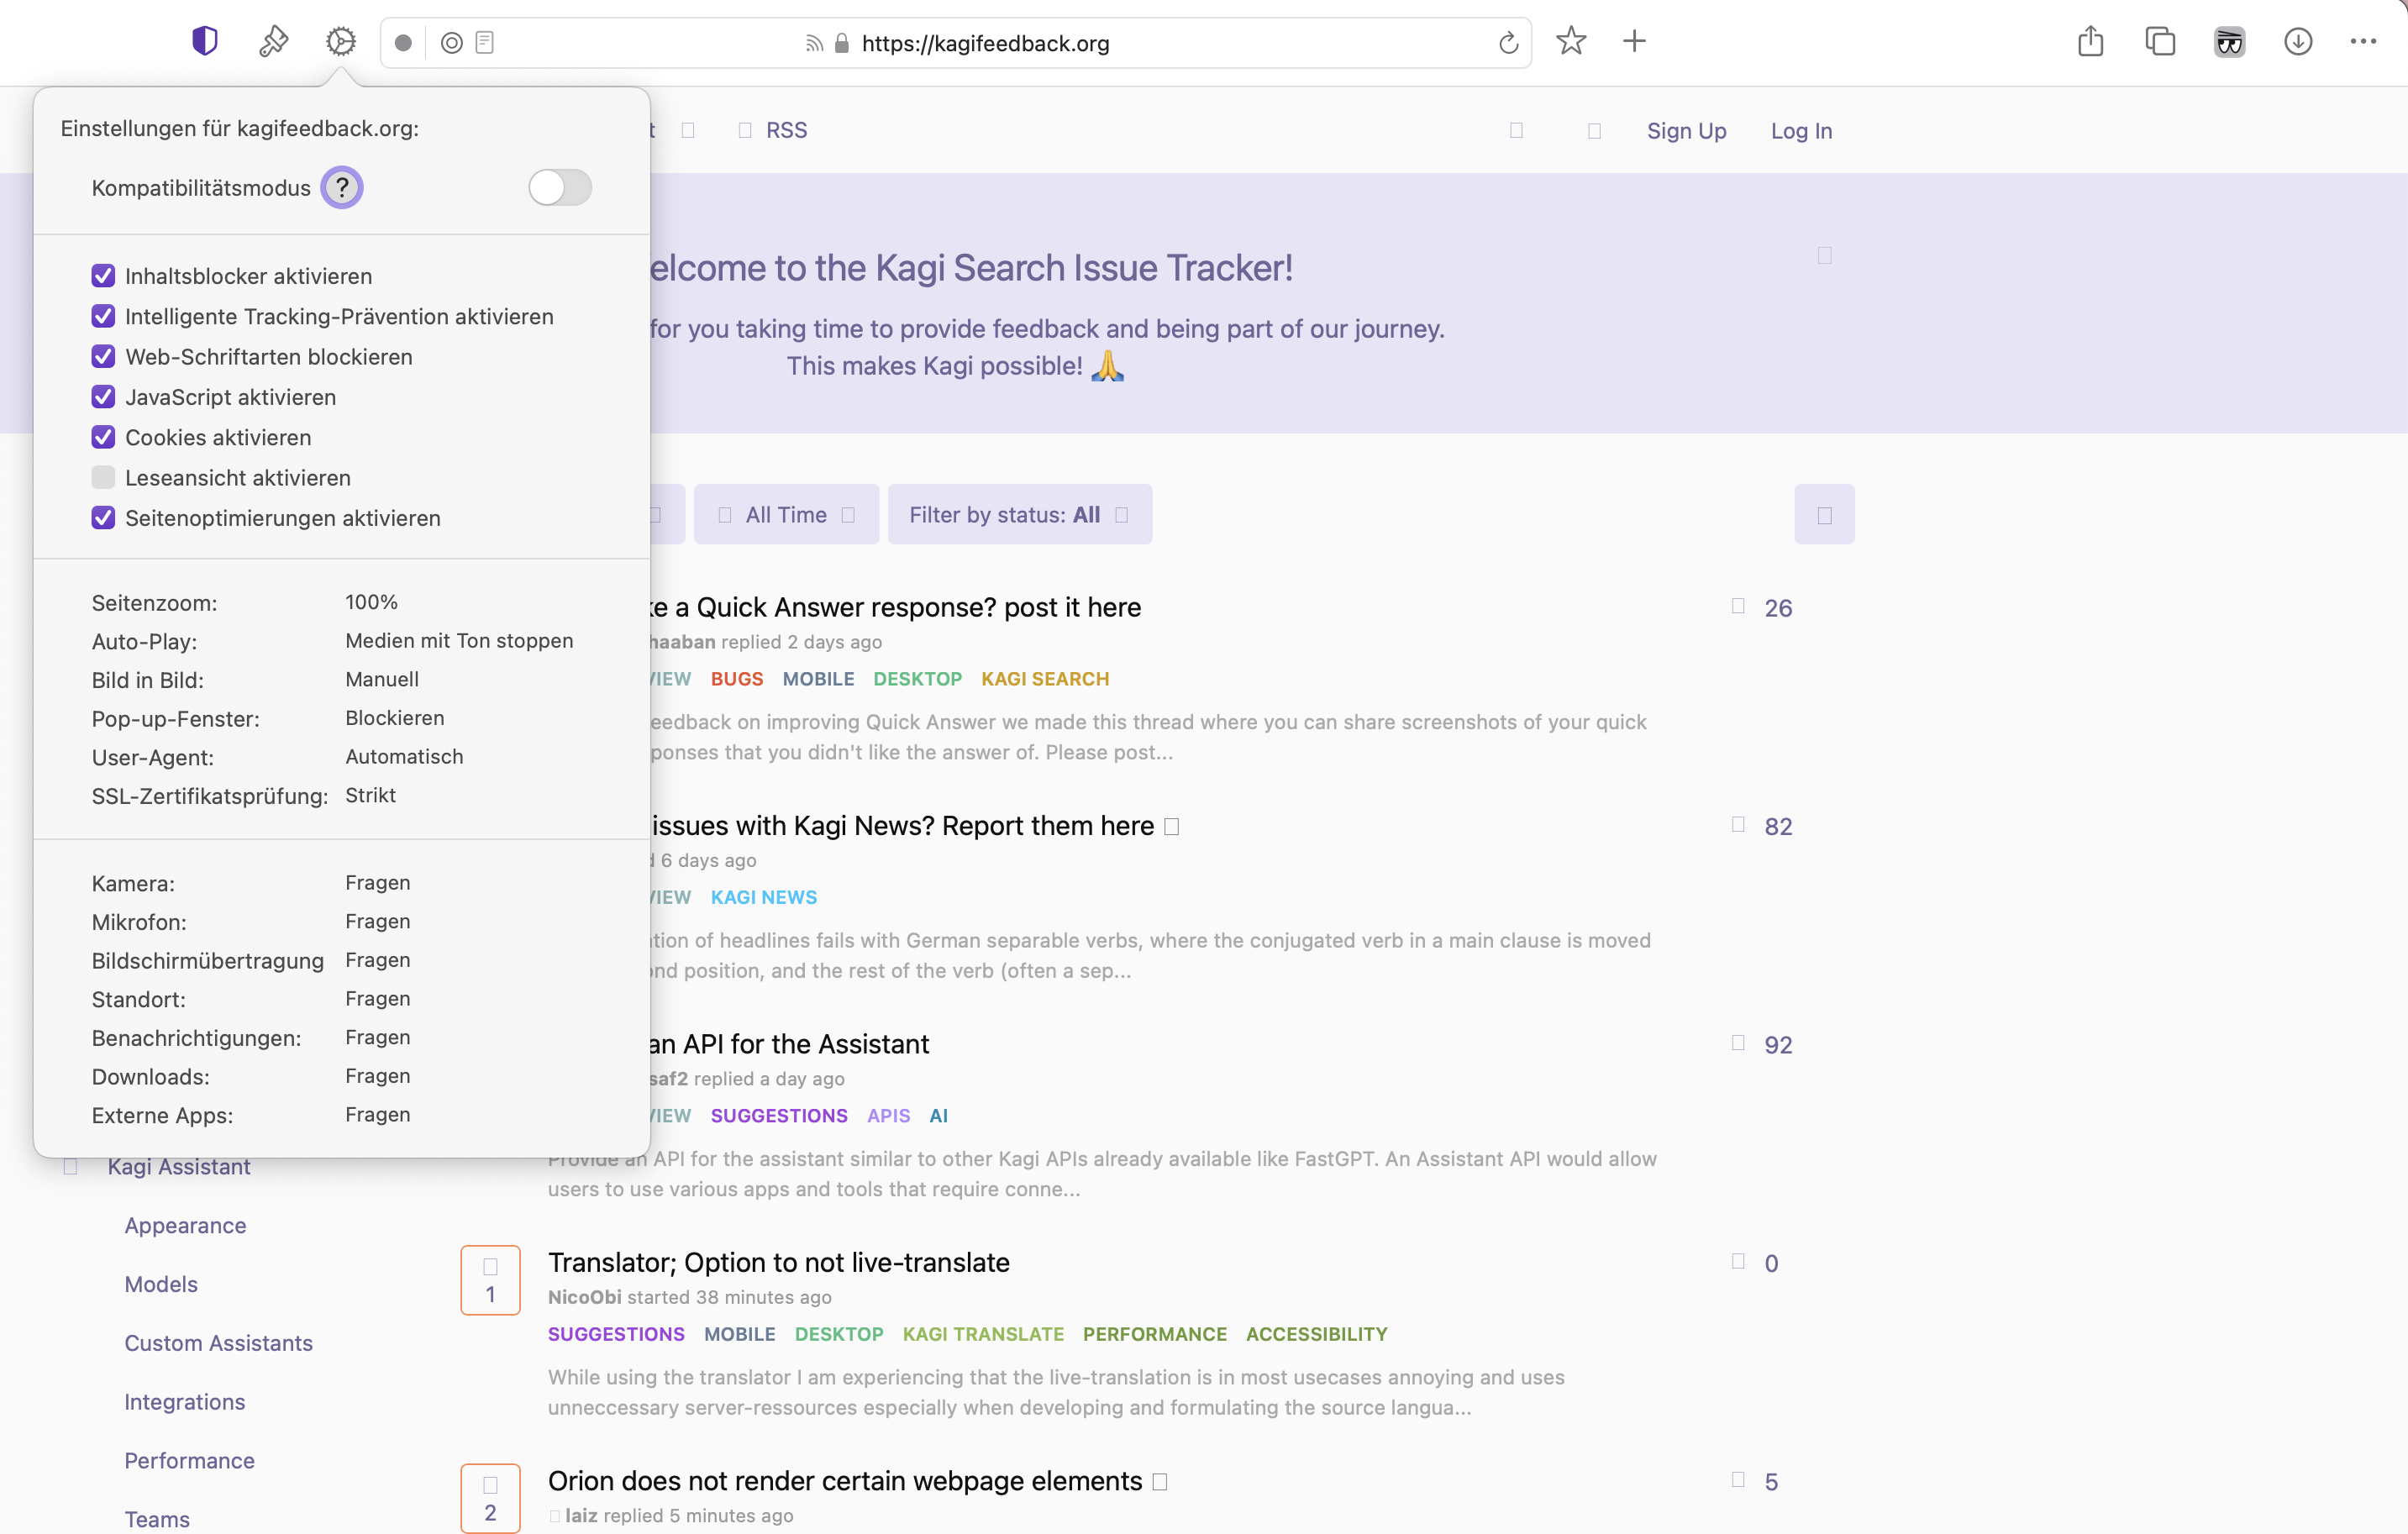The height and width of the screenshot is (1534, 2408).
Task: Click the RSS feed icon in address bar
Action: point(814,43)
